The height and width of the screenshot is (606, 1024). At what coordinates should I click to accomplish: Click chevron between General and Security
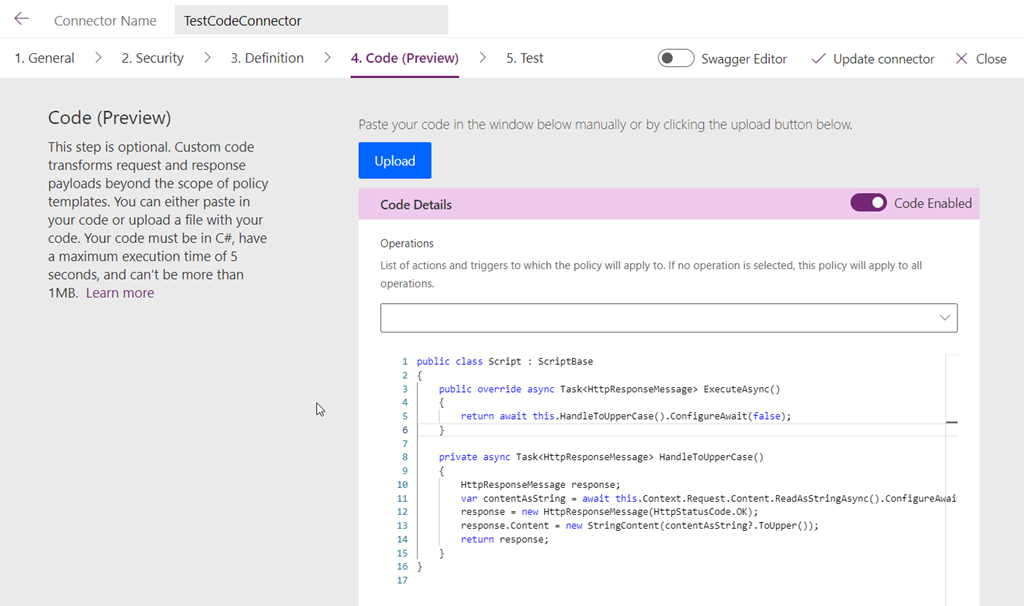coord(98,58)
